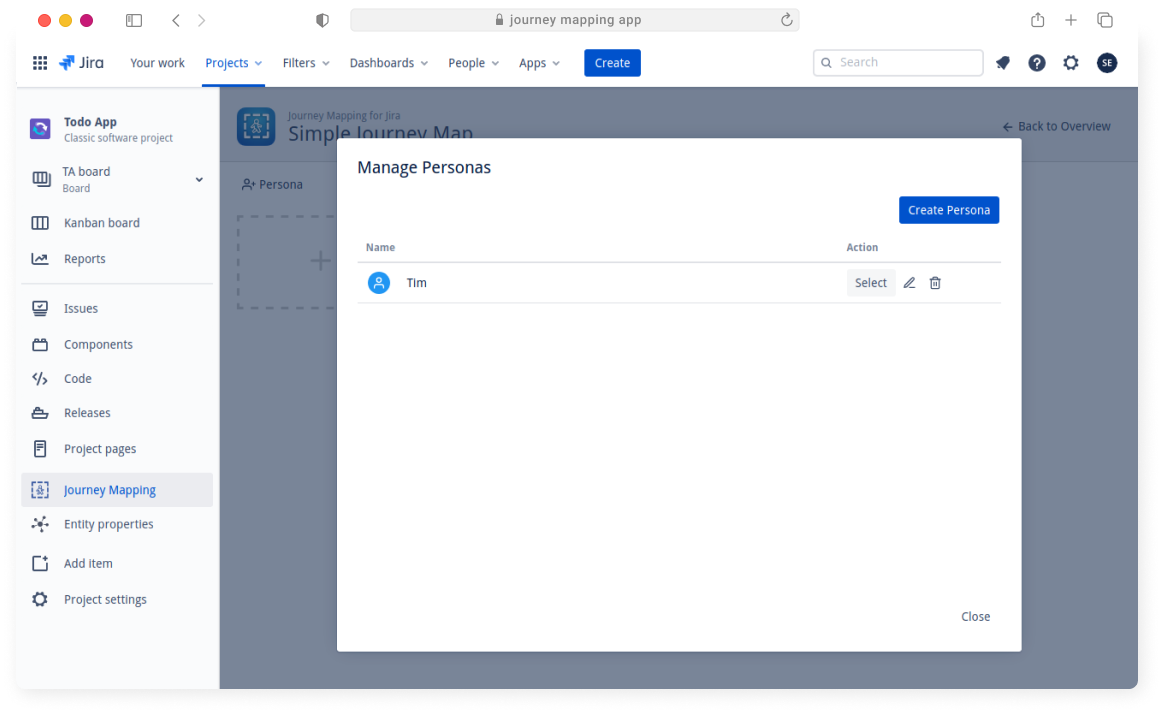The width and height of the screenshot is (1162, 713).
Task: Click the browser address bar
Action: point(574,20)
